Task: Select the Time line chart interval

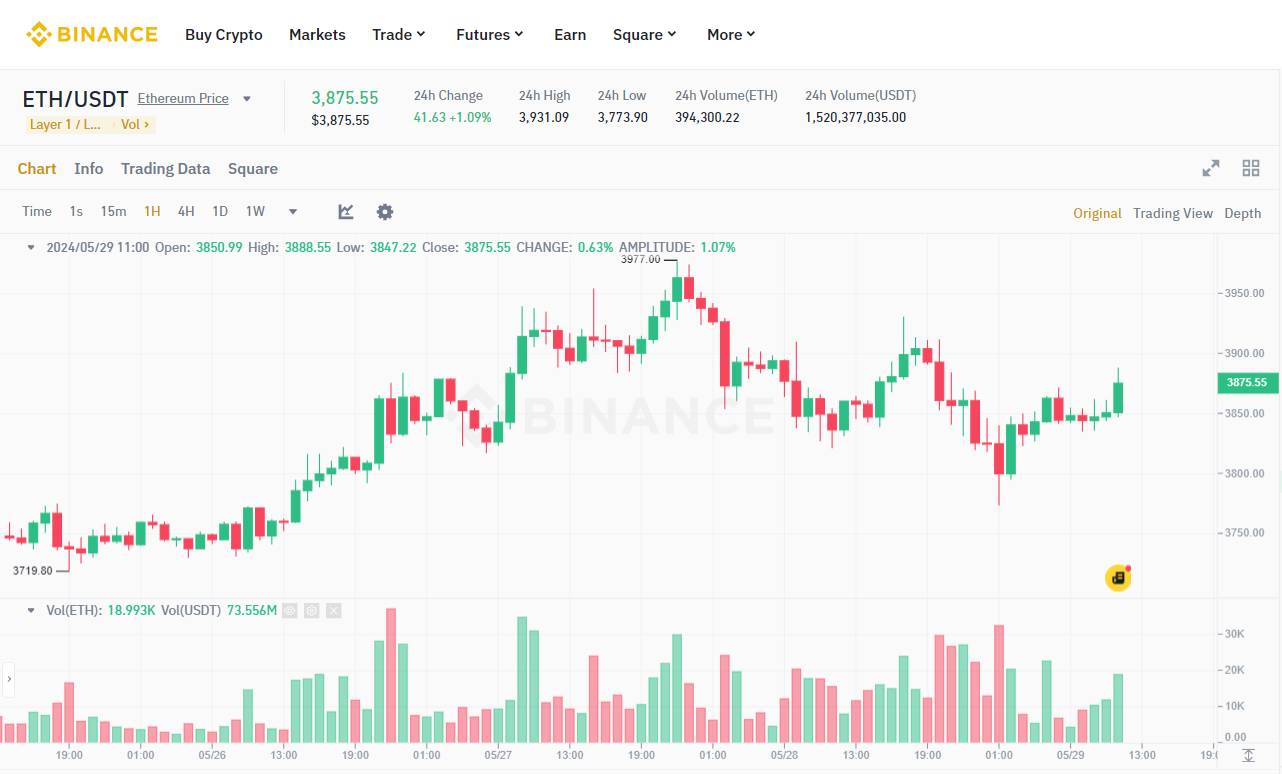Action: tap(37, 211)
